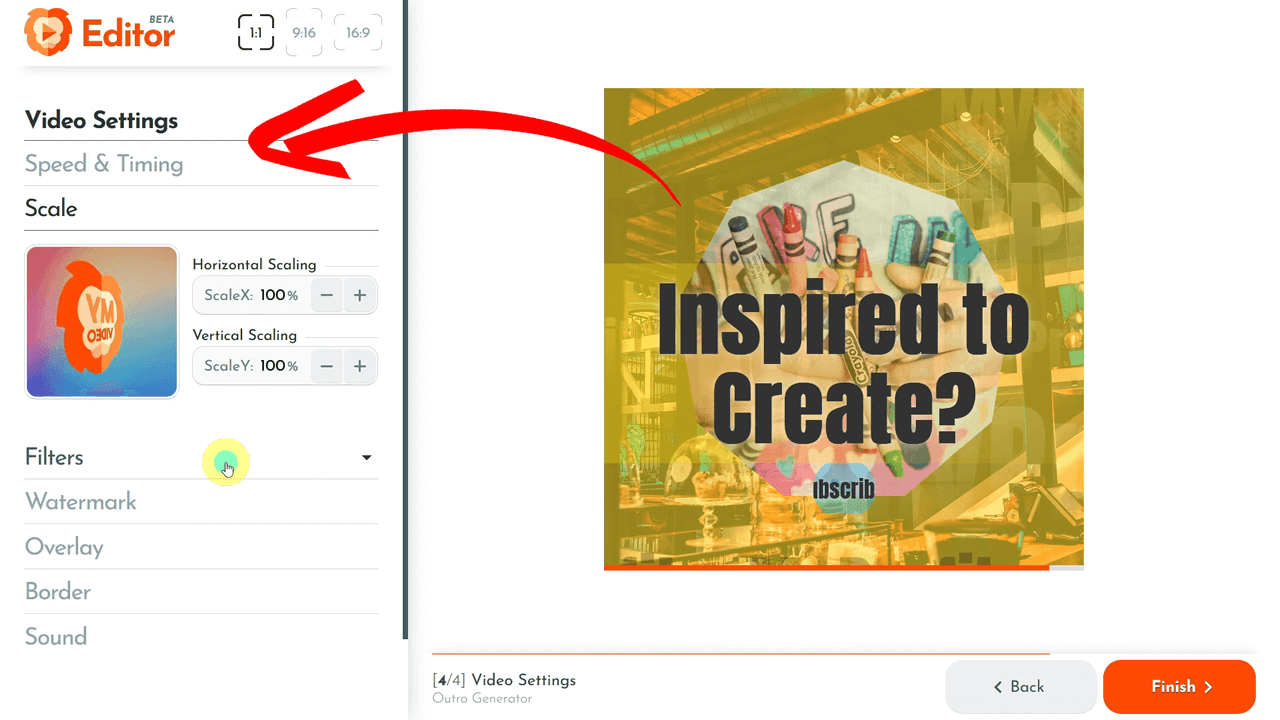Select the 16:9 aspect ratio
This screenshot has height=720, width=1280.
click(x=358, y=33)
